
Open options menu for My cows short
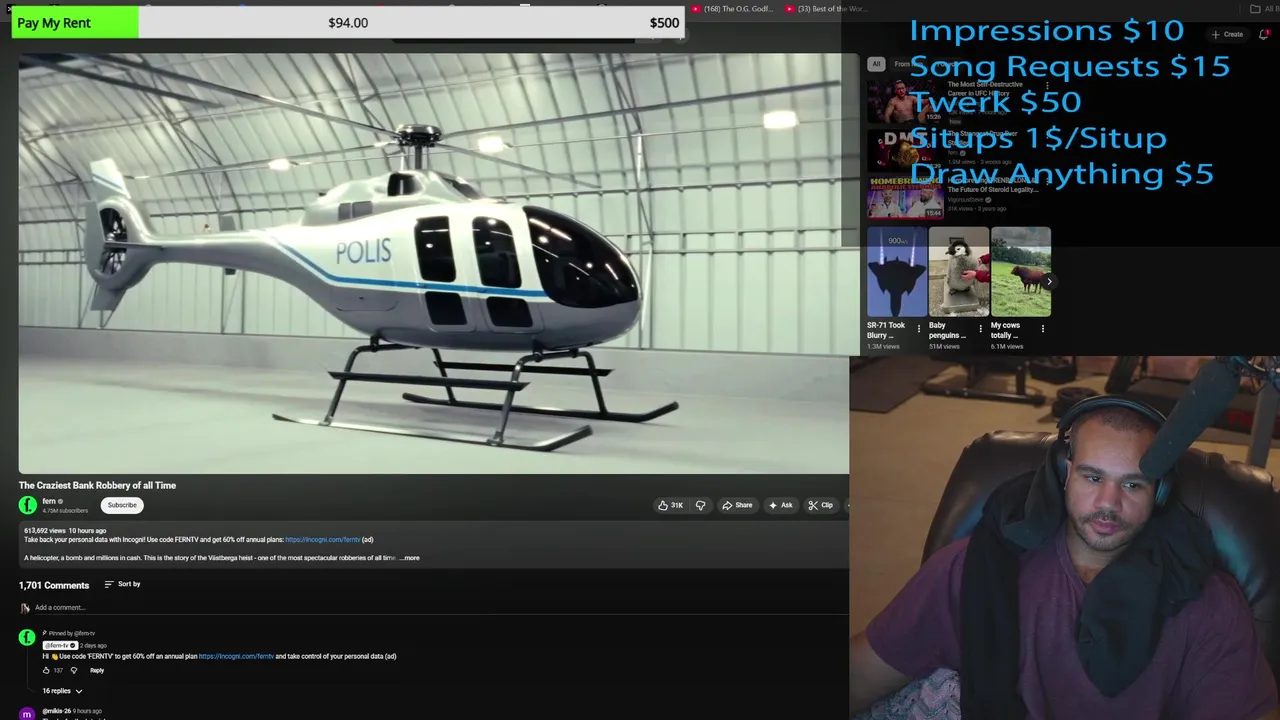tap(1043, 328)
